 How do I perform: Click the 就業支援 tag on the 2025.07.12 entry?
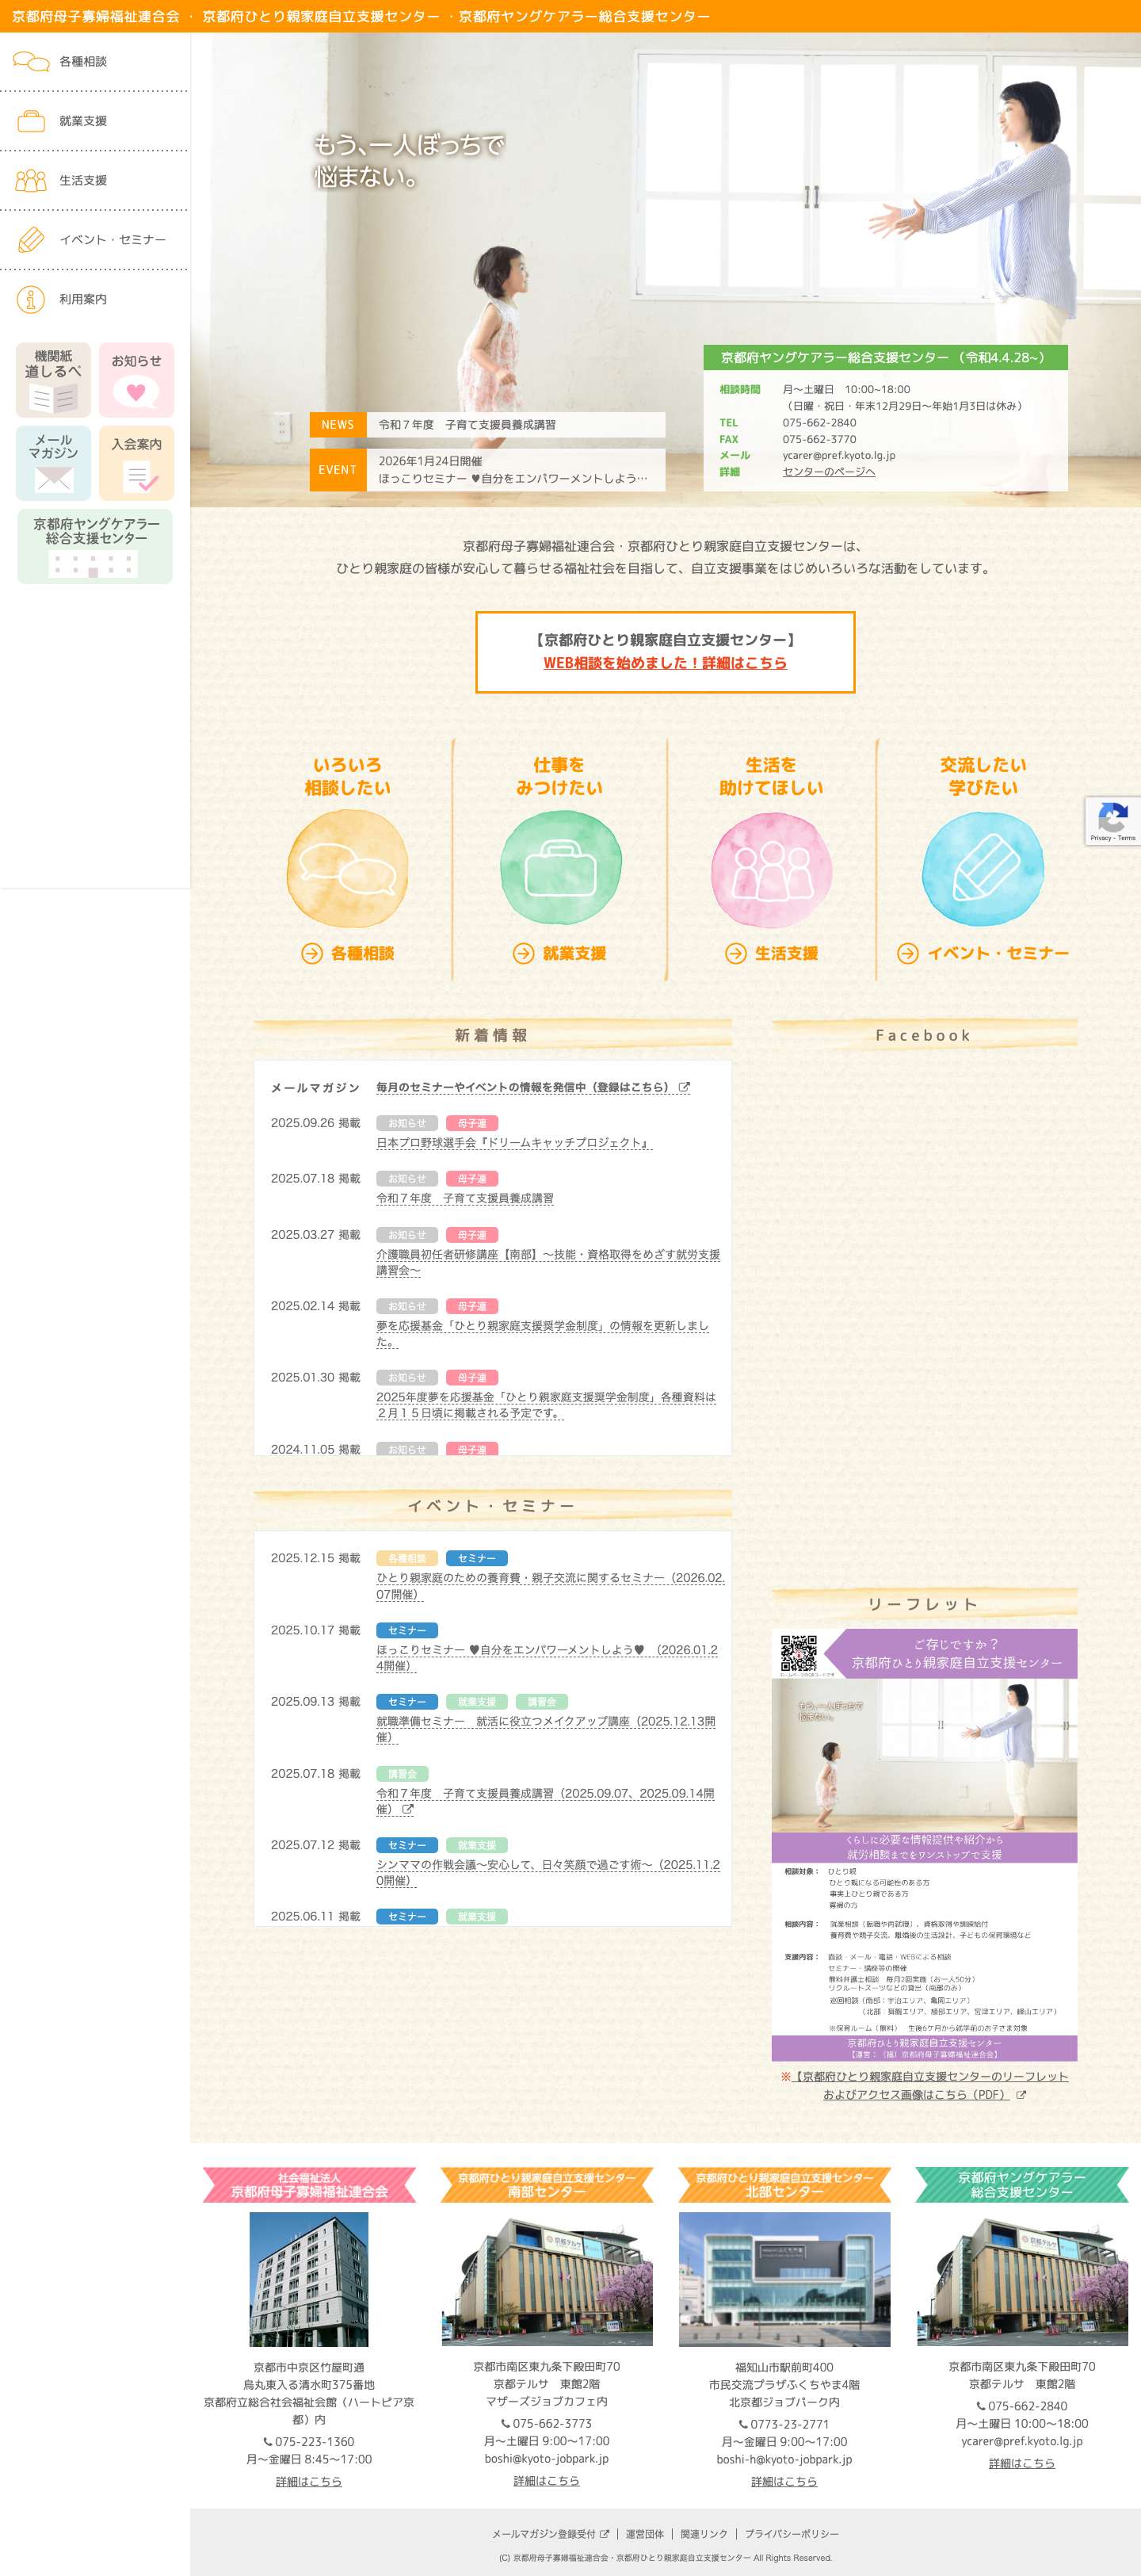pyautogui.click(x=476, y=1845)
